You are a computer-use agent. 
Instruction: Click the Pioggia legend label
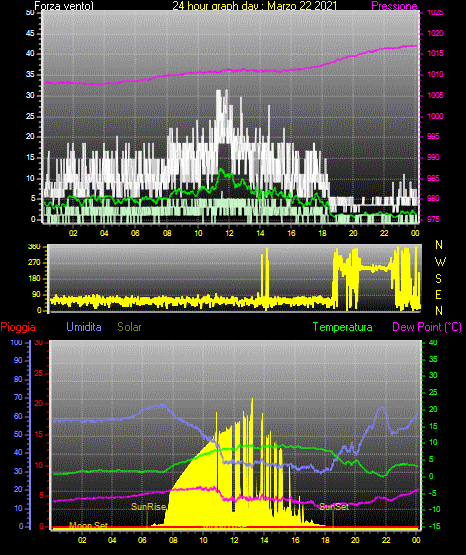18,327
